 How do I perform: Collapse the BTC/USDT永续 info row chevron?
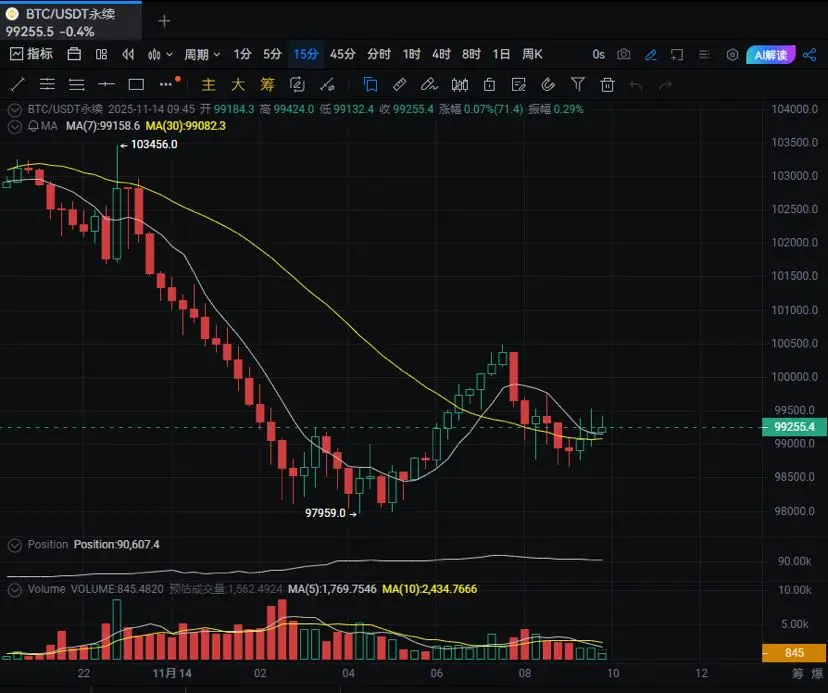pyautogui.click(x=15, y=110)
